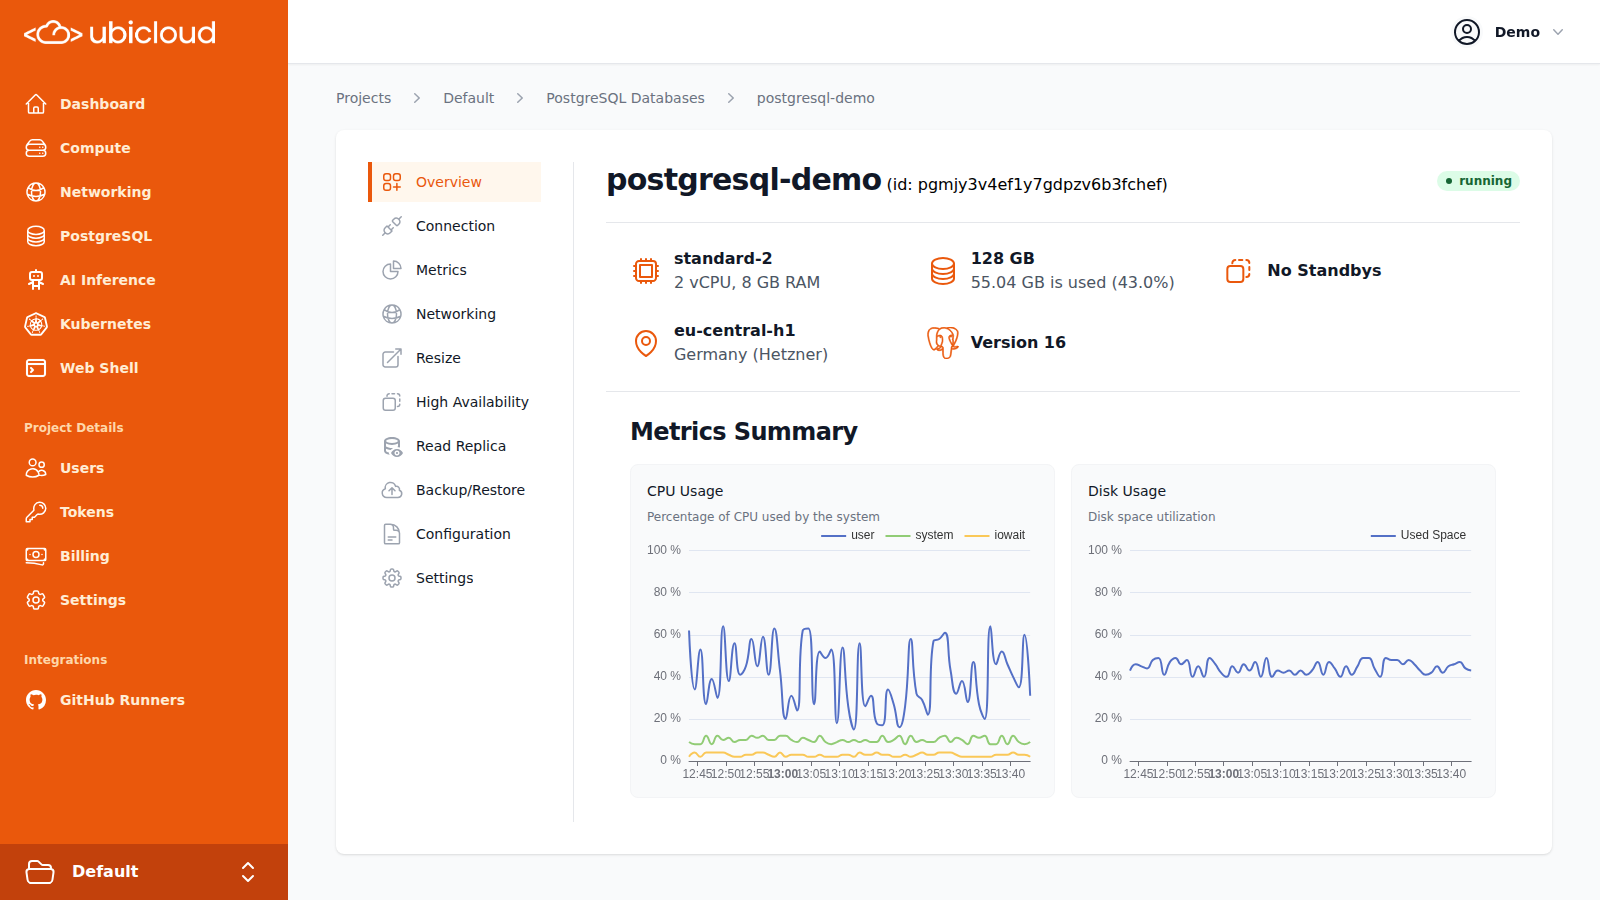Image resolution: width=1600 pixels, height=900 pixels.
Task: Click the Resize pencil-square icon
Action: pos(392,358)
